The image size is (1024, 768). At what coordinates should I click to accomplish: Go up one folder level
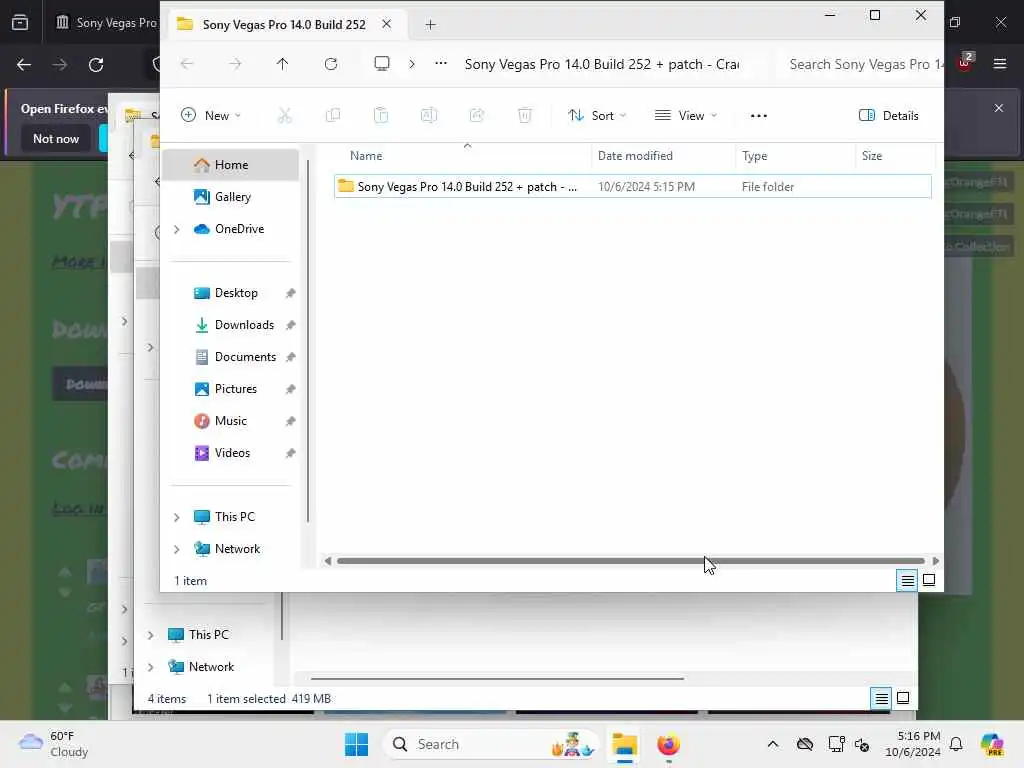click(282, 64)
